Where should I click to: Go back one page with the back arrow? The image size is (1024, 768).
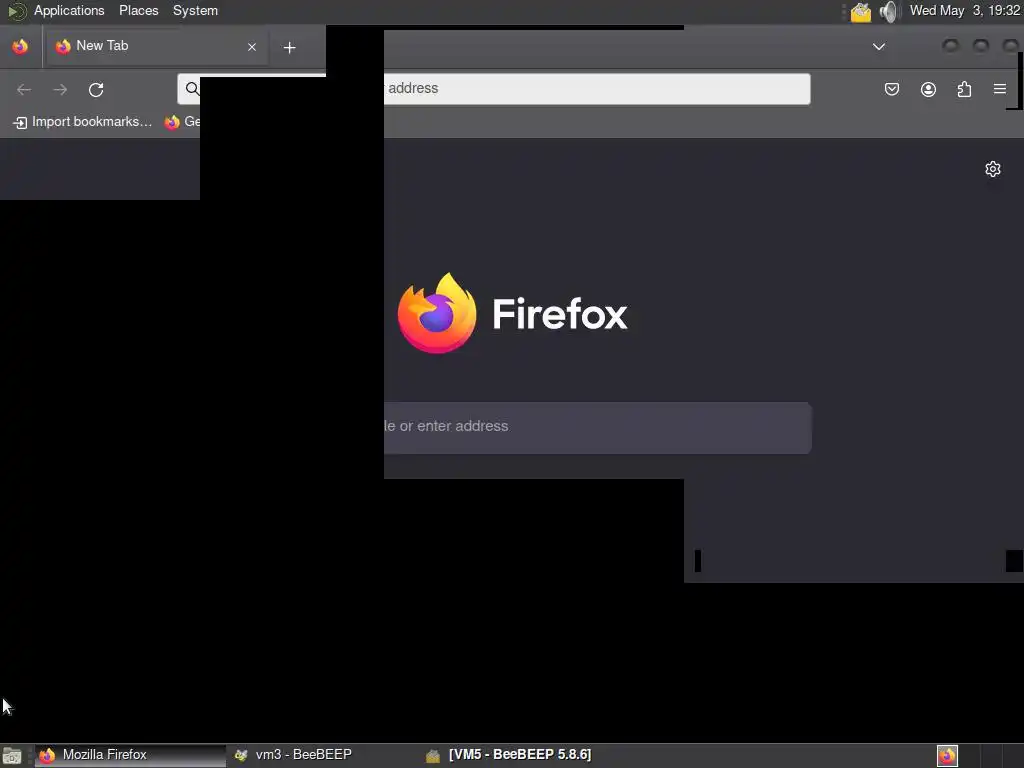click(x=24, y=89)
